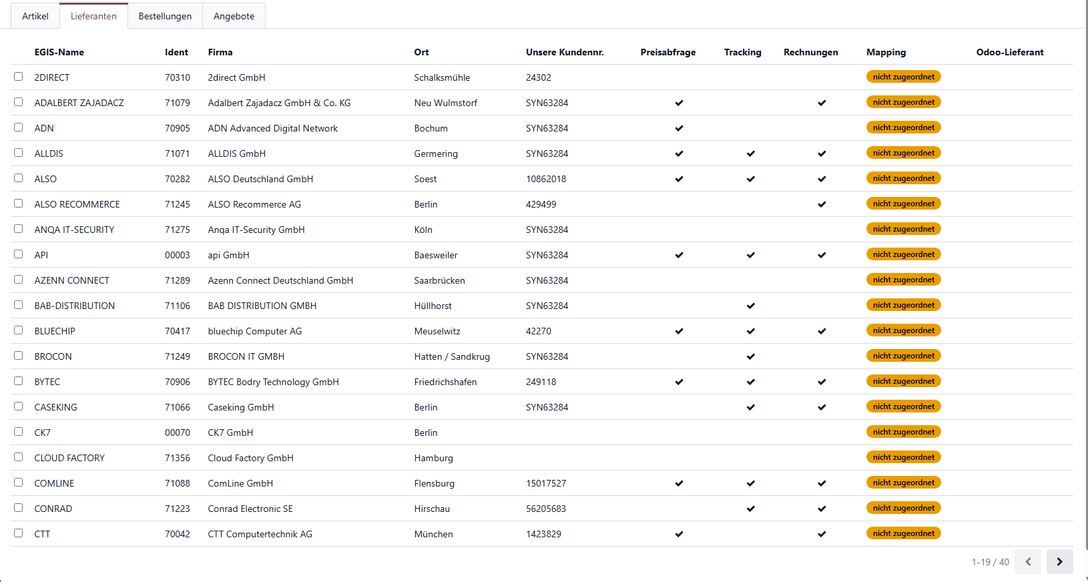1088x582 pixels.
Task: Click nicht zugeordnet badge for ANQA IT-SECURITY
Action: point(903,229)
